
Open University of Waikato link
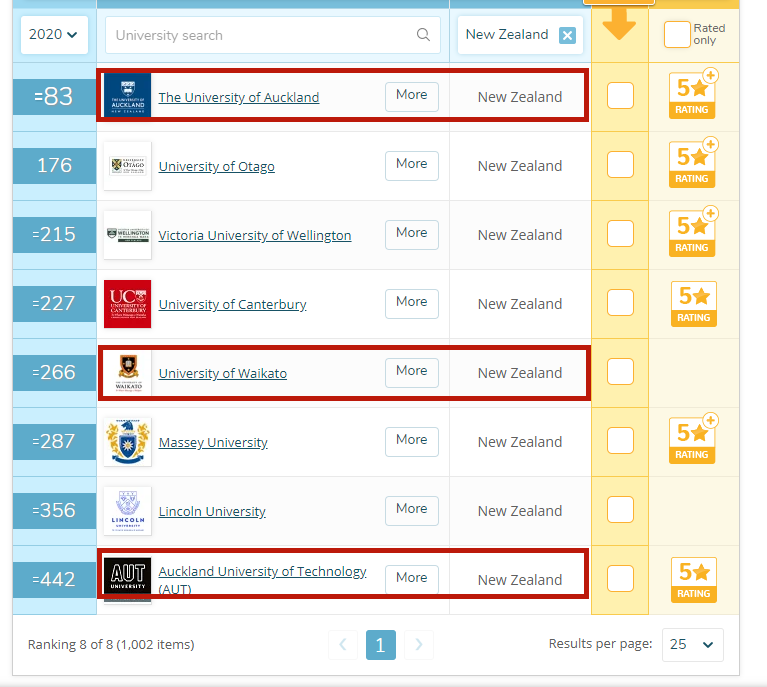point(223,373)
